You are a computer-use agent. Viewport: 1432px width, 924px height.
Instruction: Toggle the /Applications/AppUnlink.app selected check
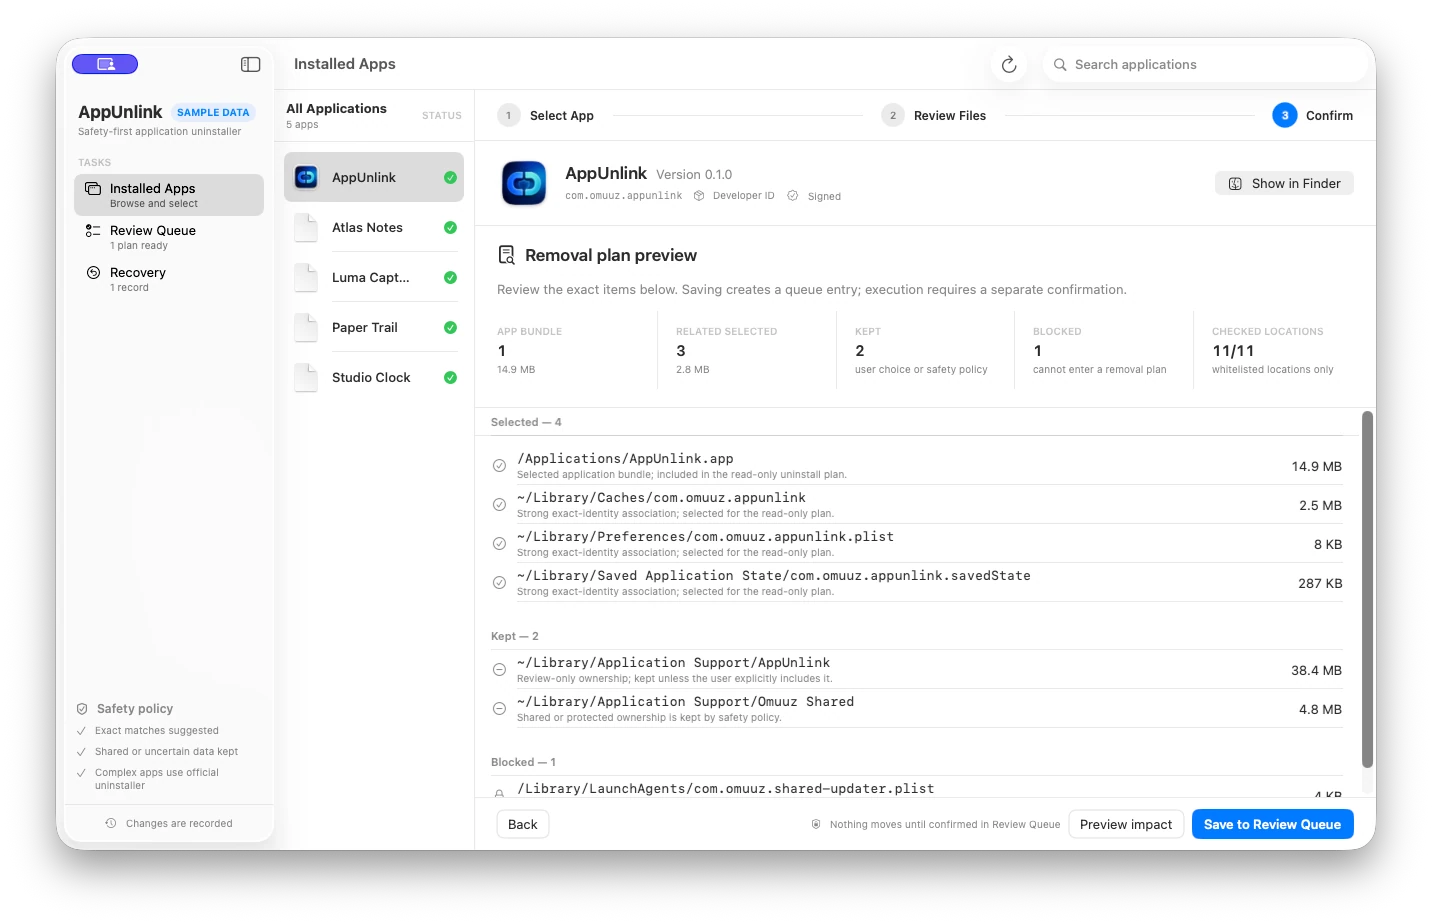pos(499,466)
